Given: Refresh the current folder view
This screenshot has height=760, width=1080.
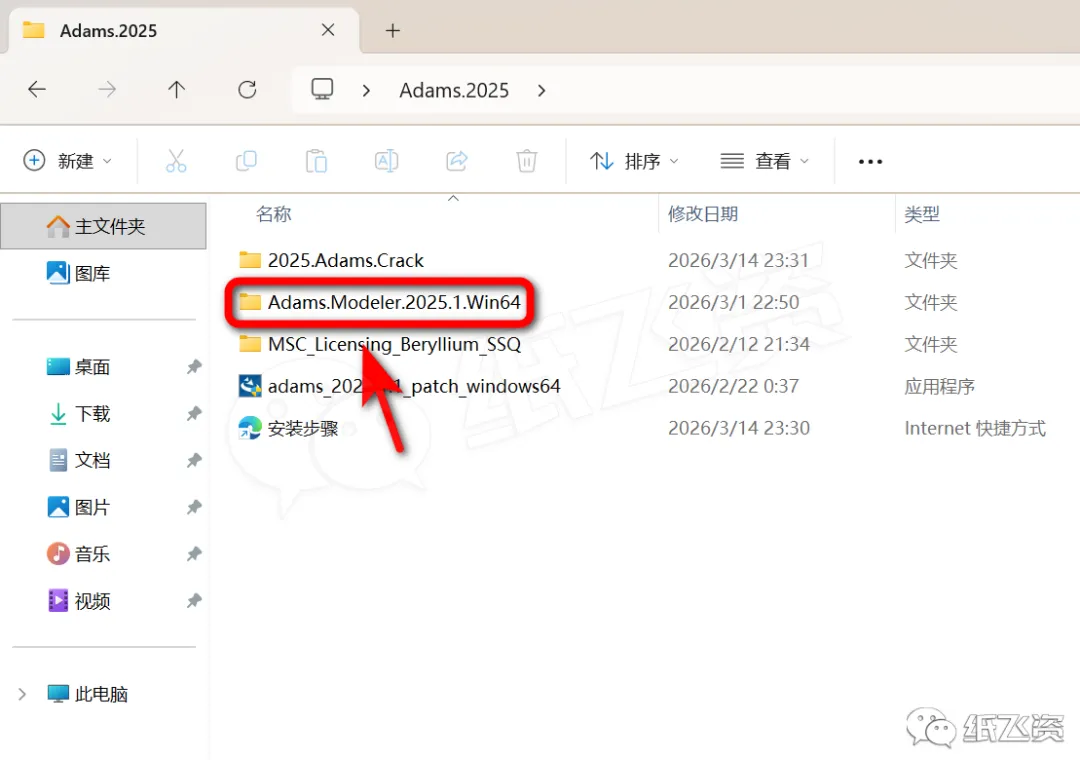Looking at the screenshot, I should point(247,90).
